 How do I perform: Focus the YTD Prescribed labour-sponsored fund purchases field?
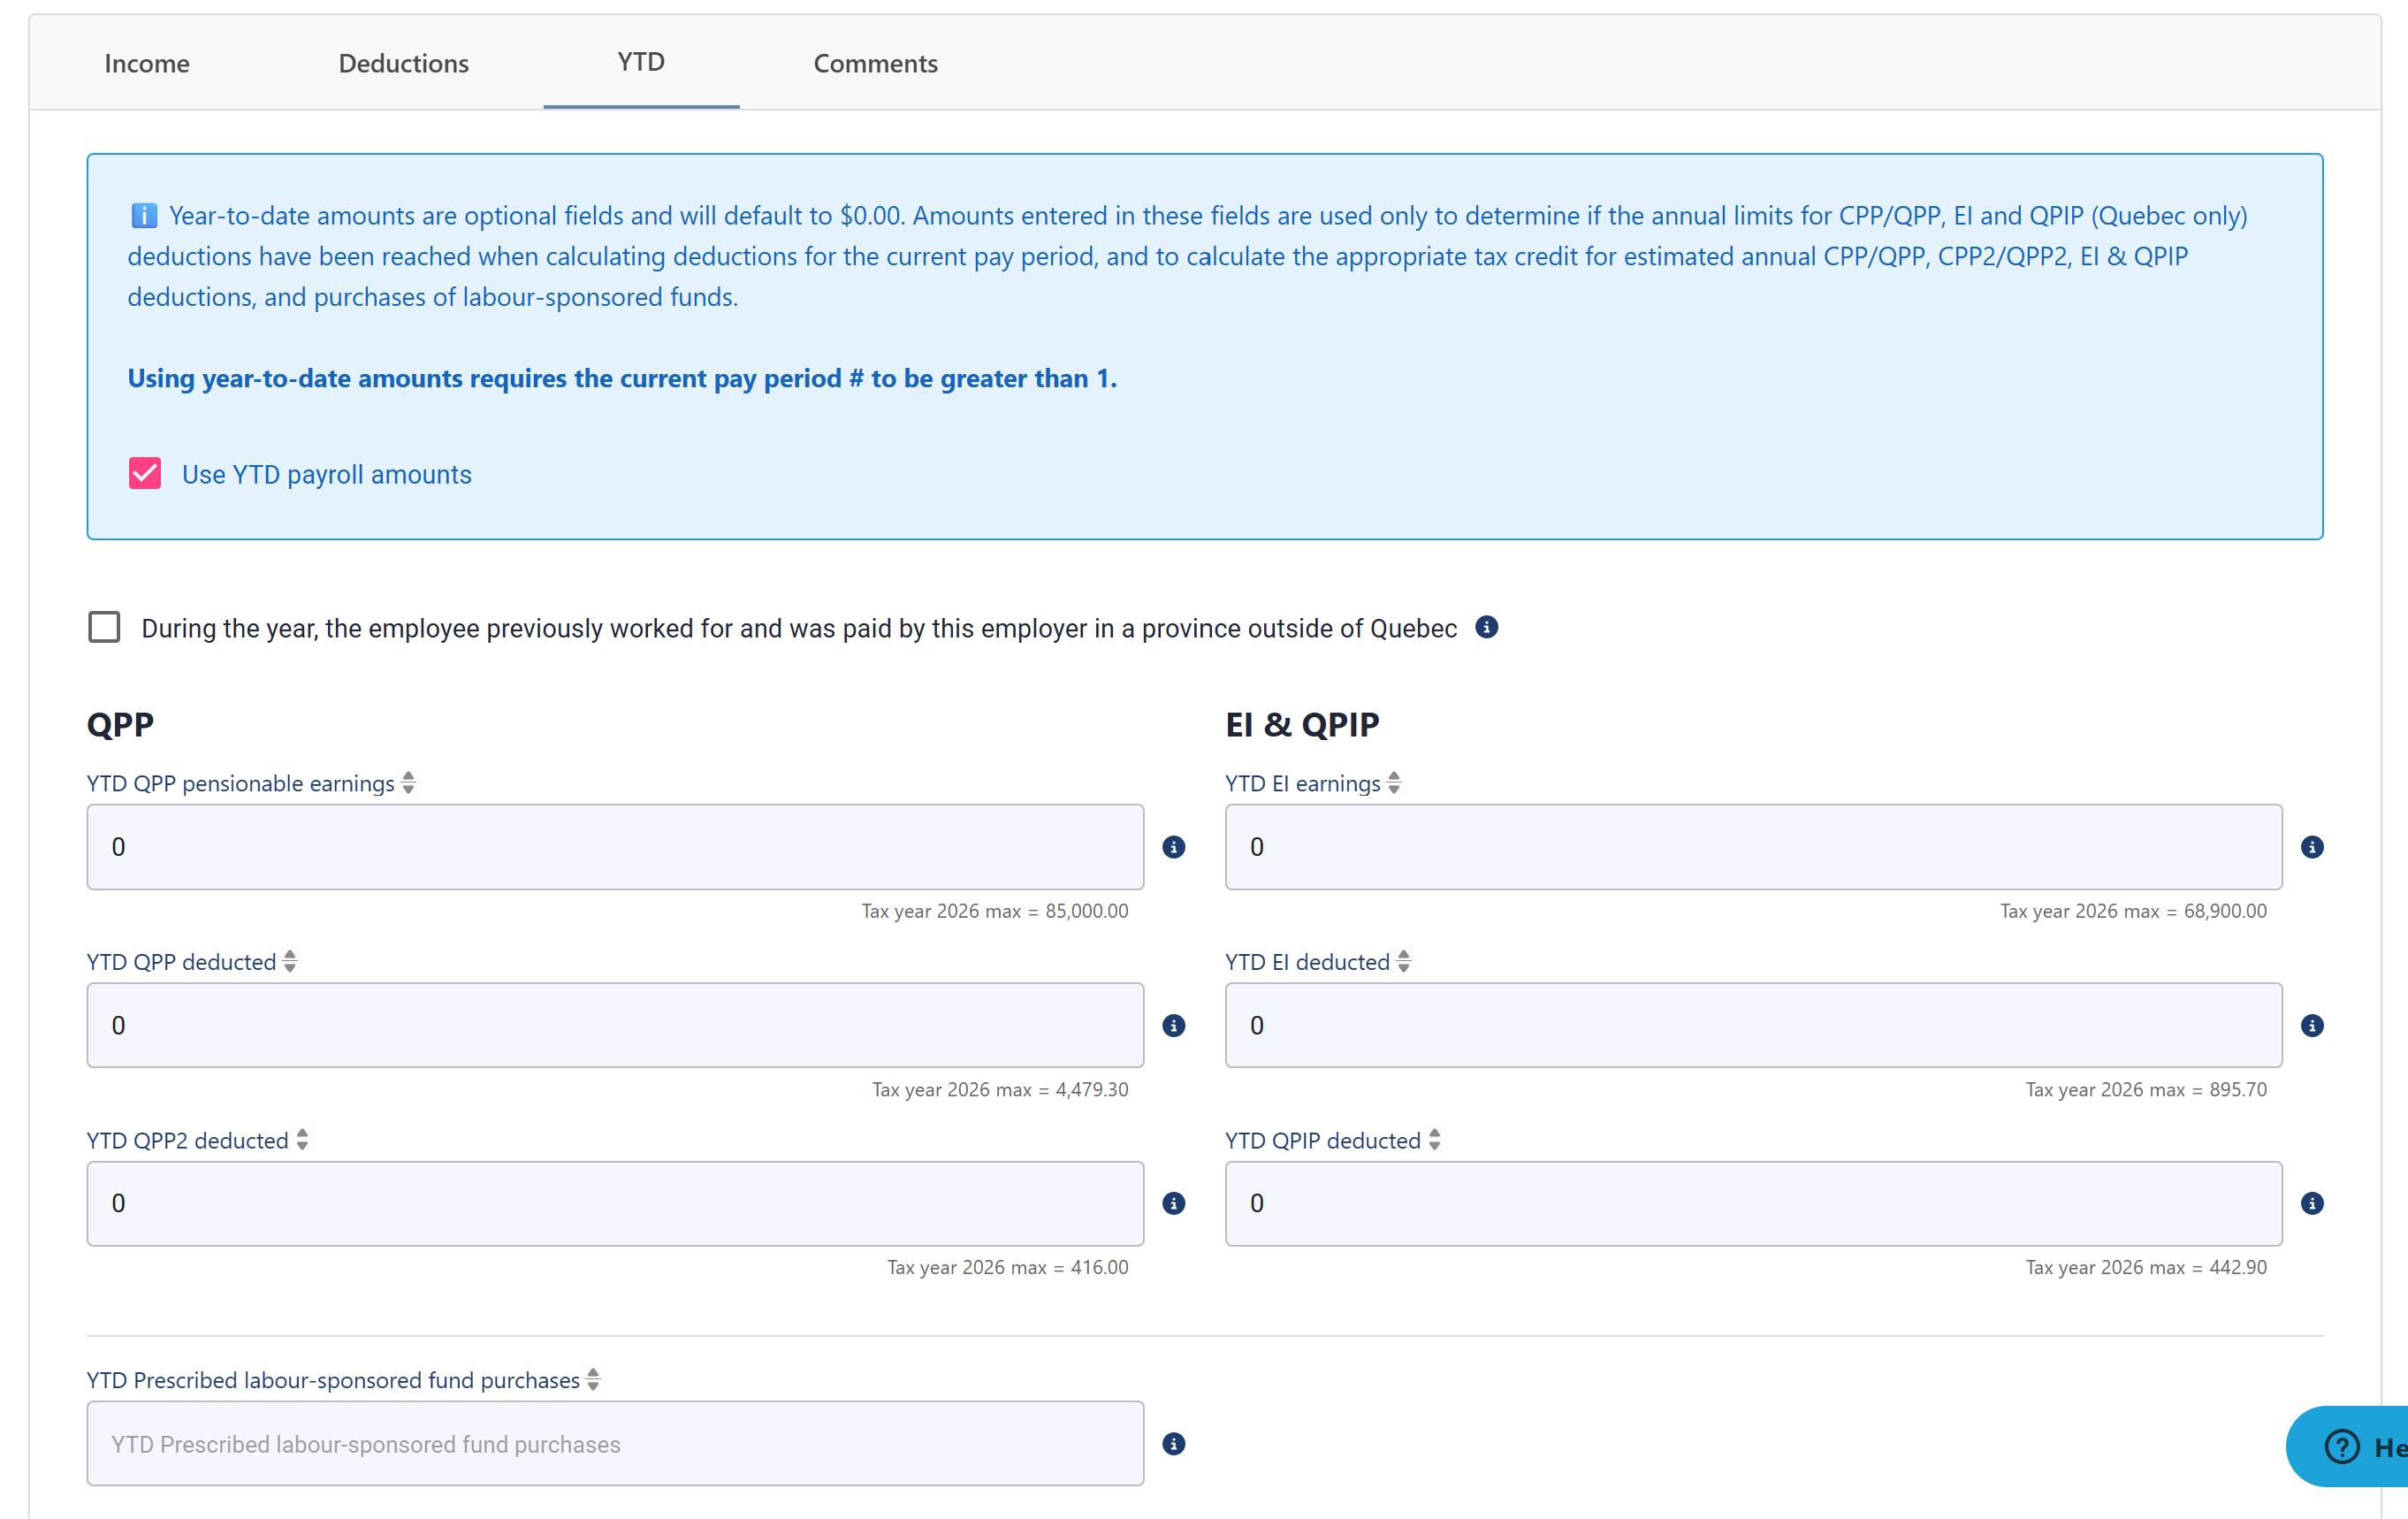click(x=615, y=1443)
